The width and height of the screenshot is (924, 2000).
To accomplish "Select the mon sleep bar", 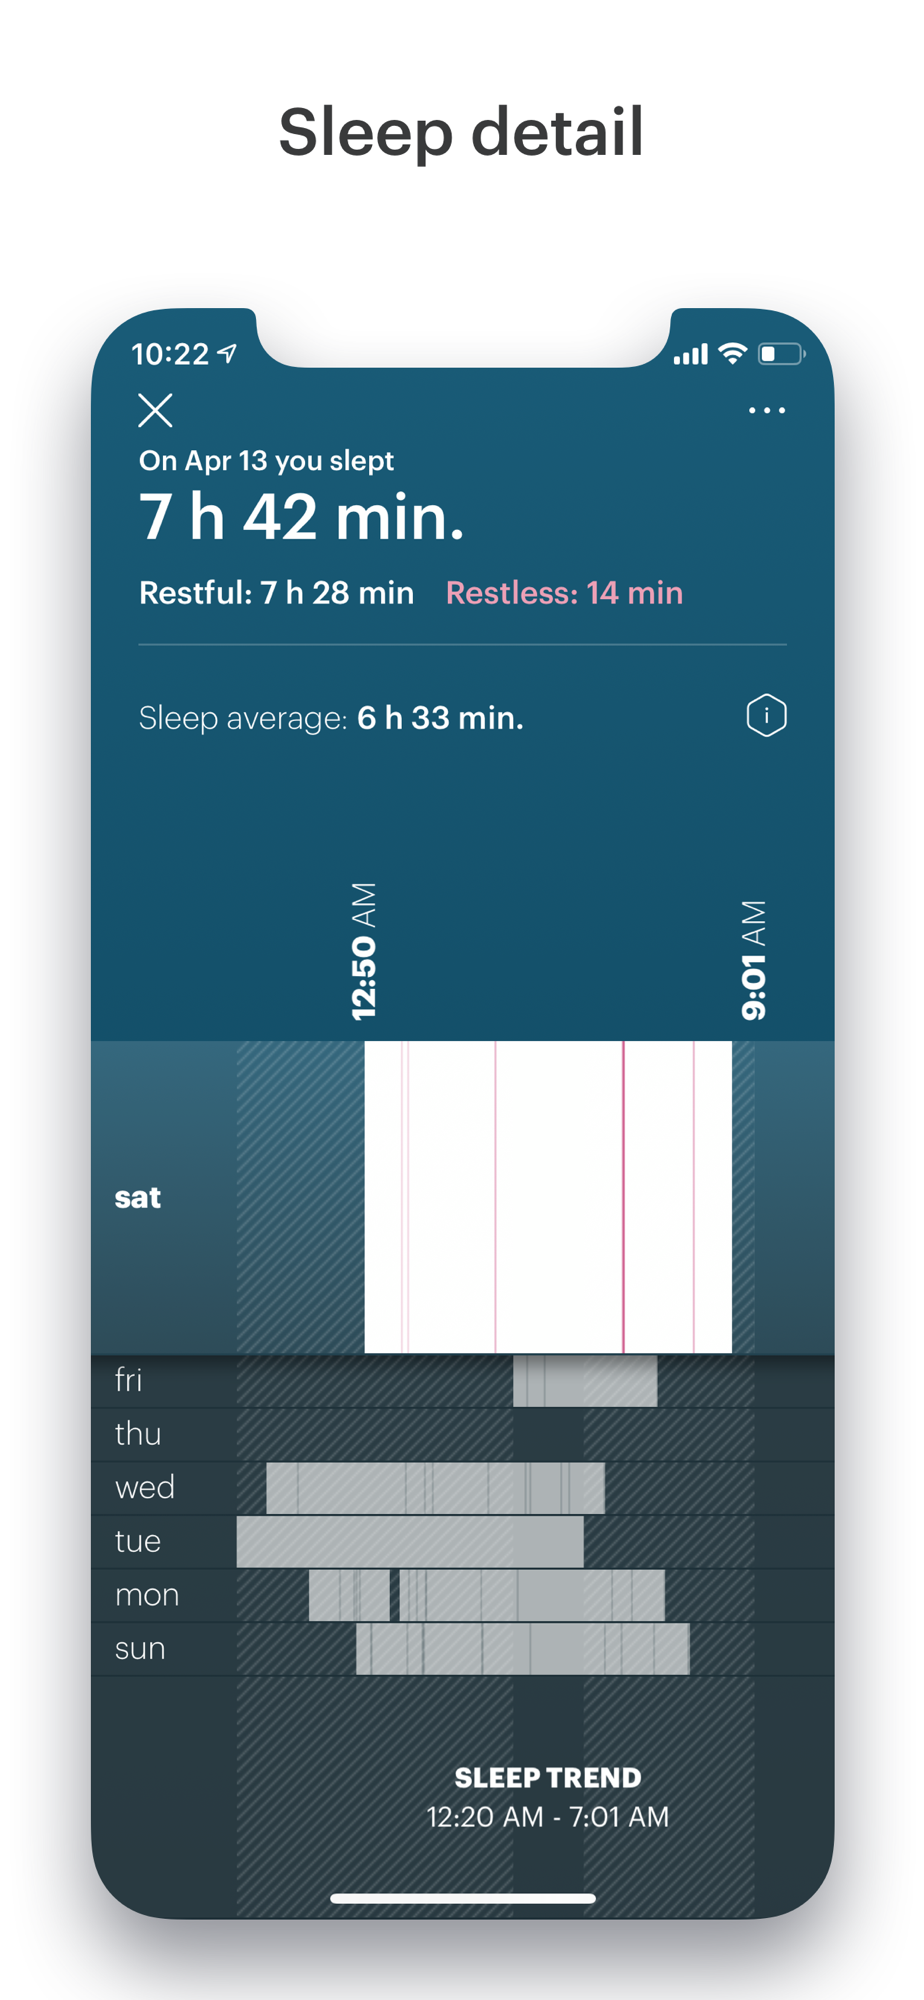I will point(487,1595).
